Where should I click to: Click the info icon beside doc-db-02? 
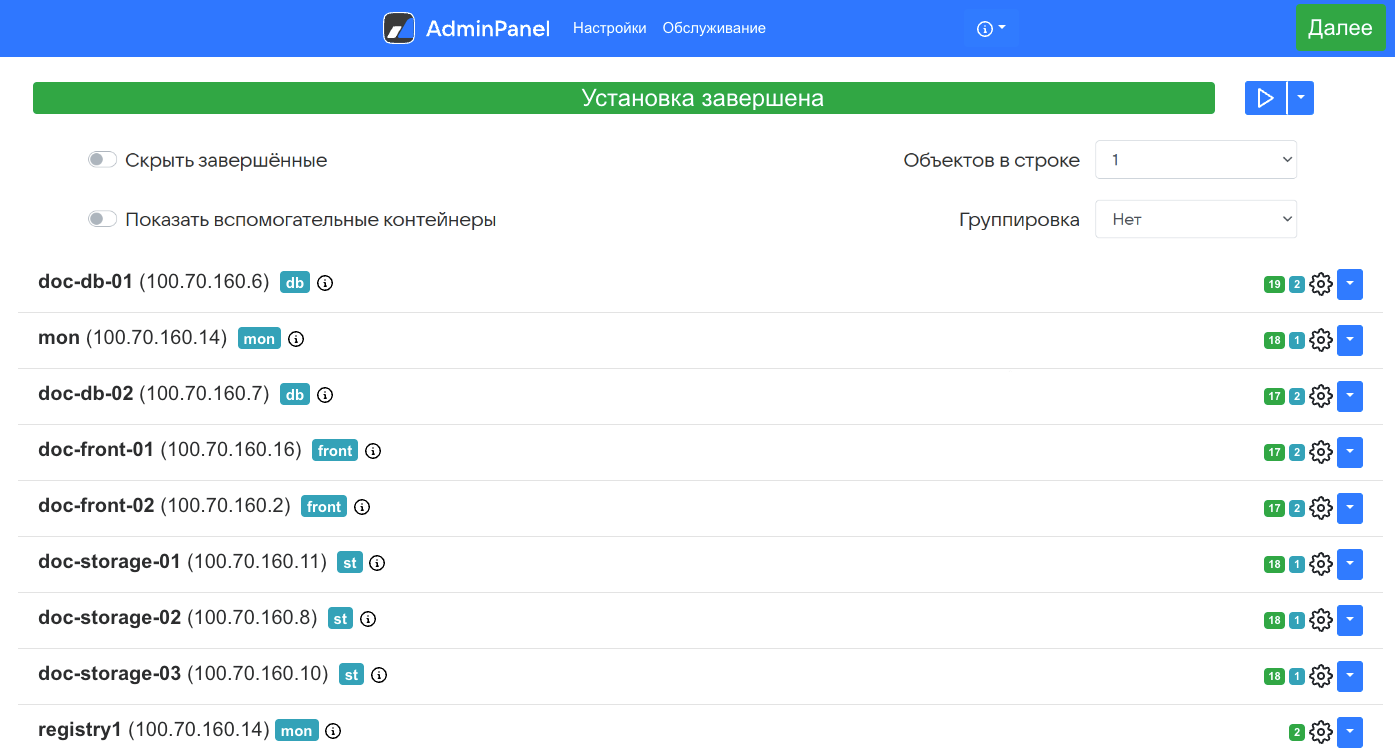325,395
